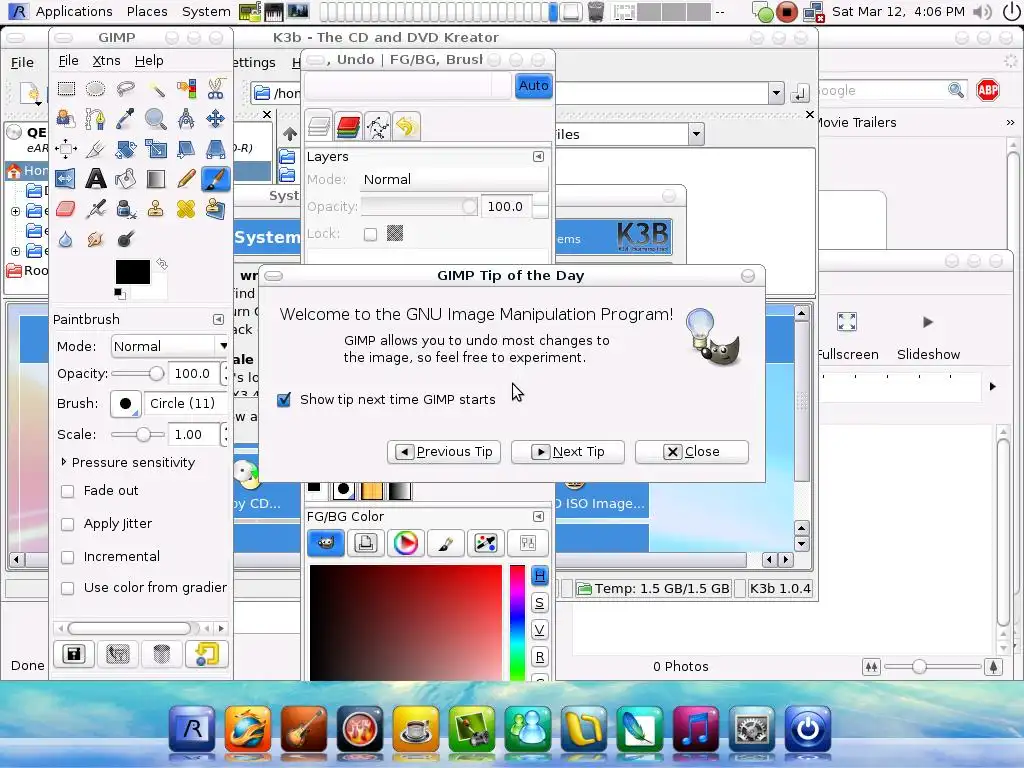Open the Applications menu in top panel

(74, 11)
